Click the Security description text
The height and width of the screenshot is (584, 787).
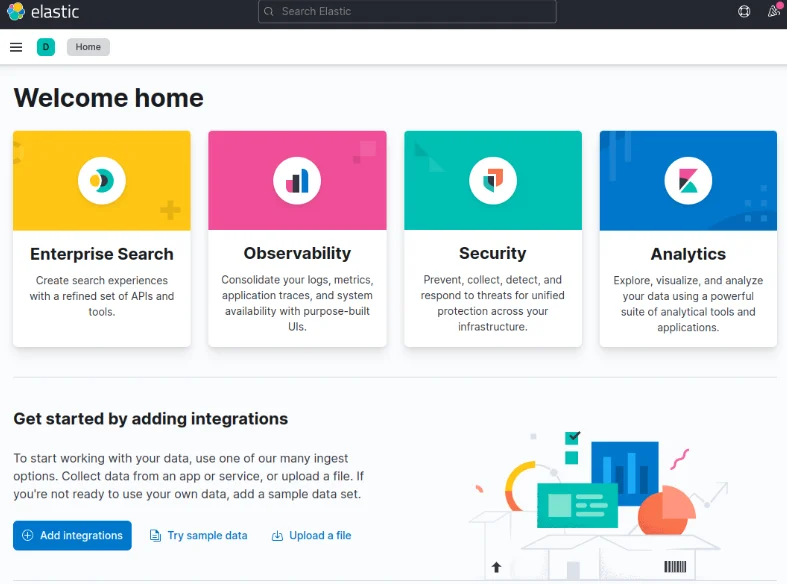(x=493, y=303)
